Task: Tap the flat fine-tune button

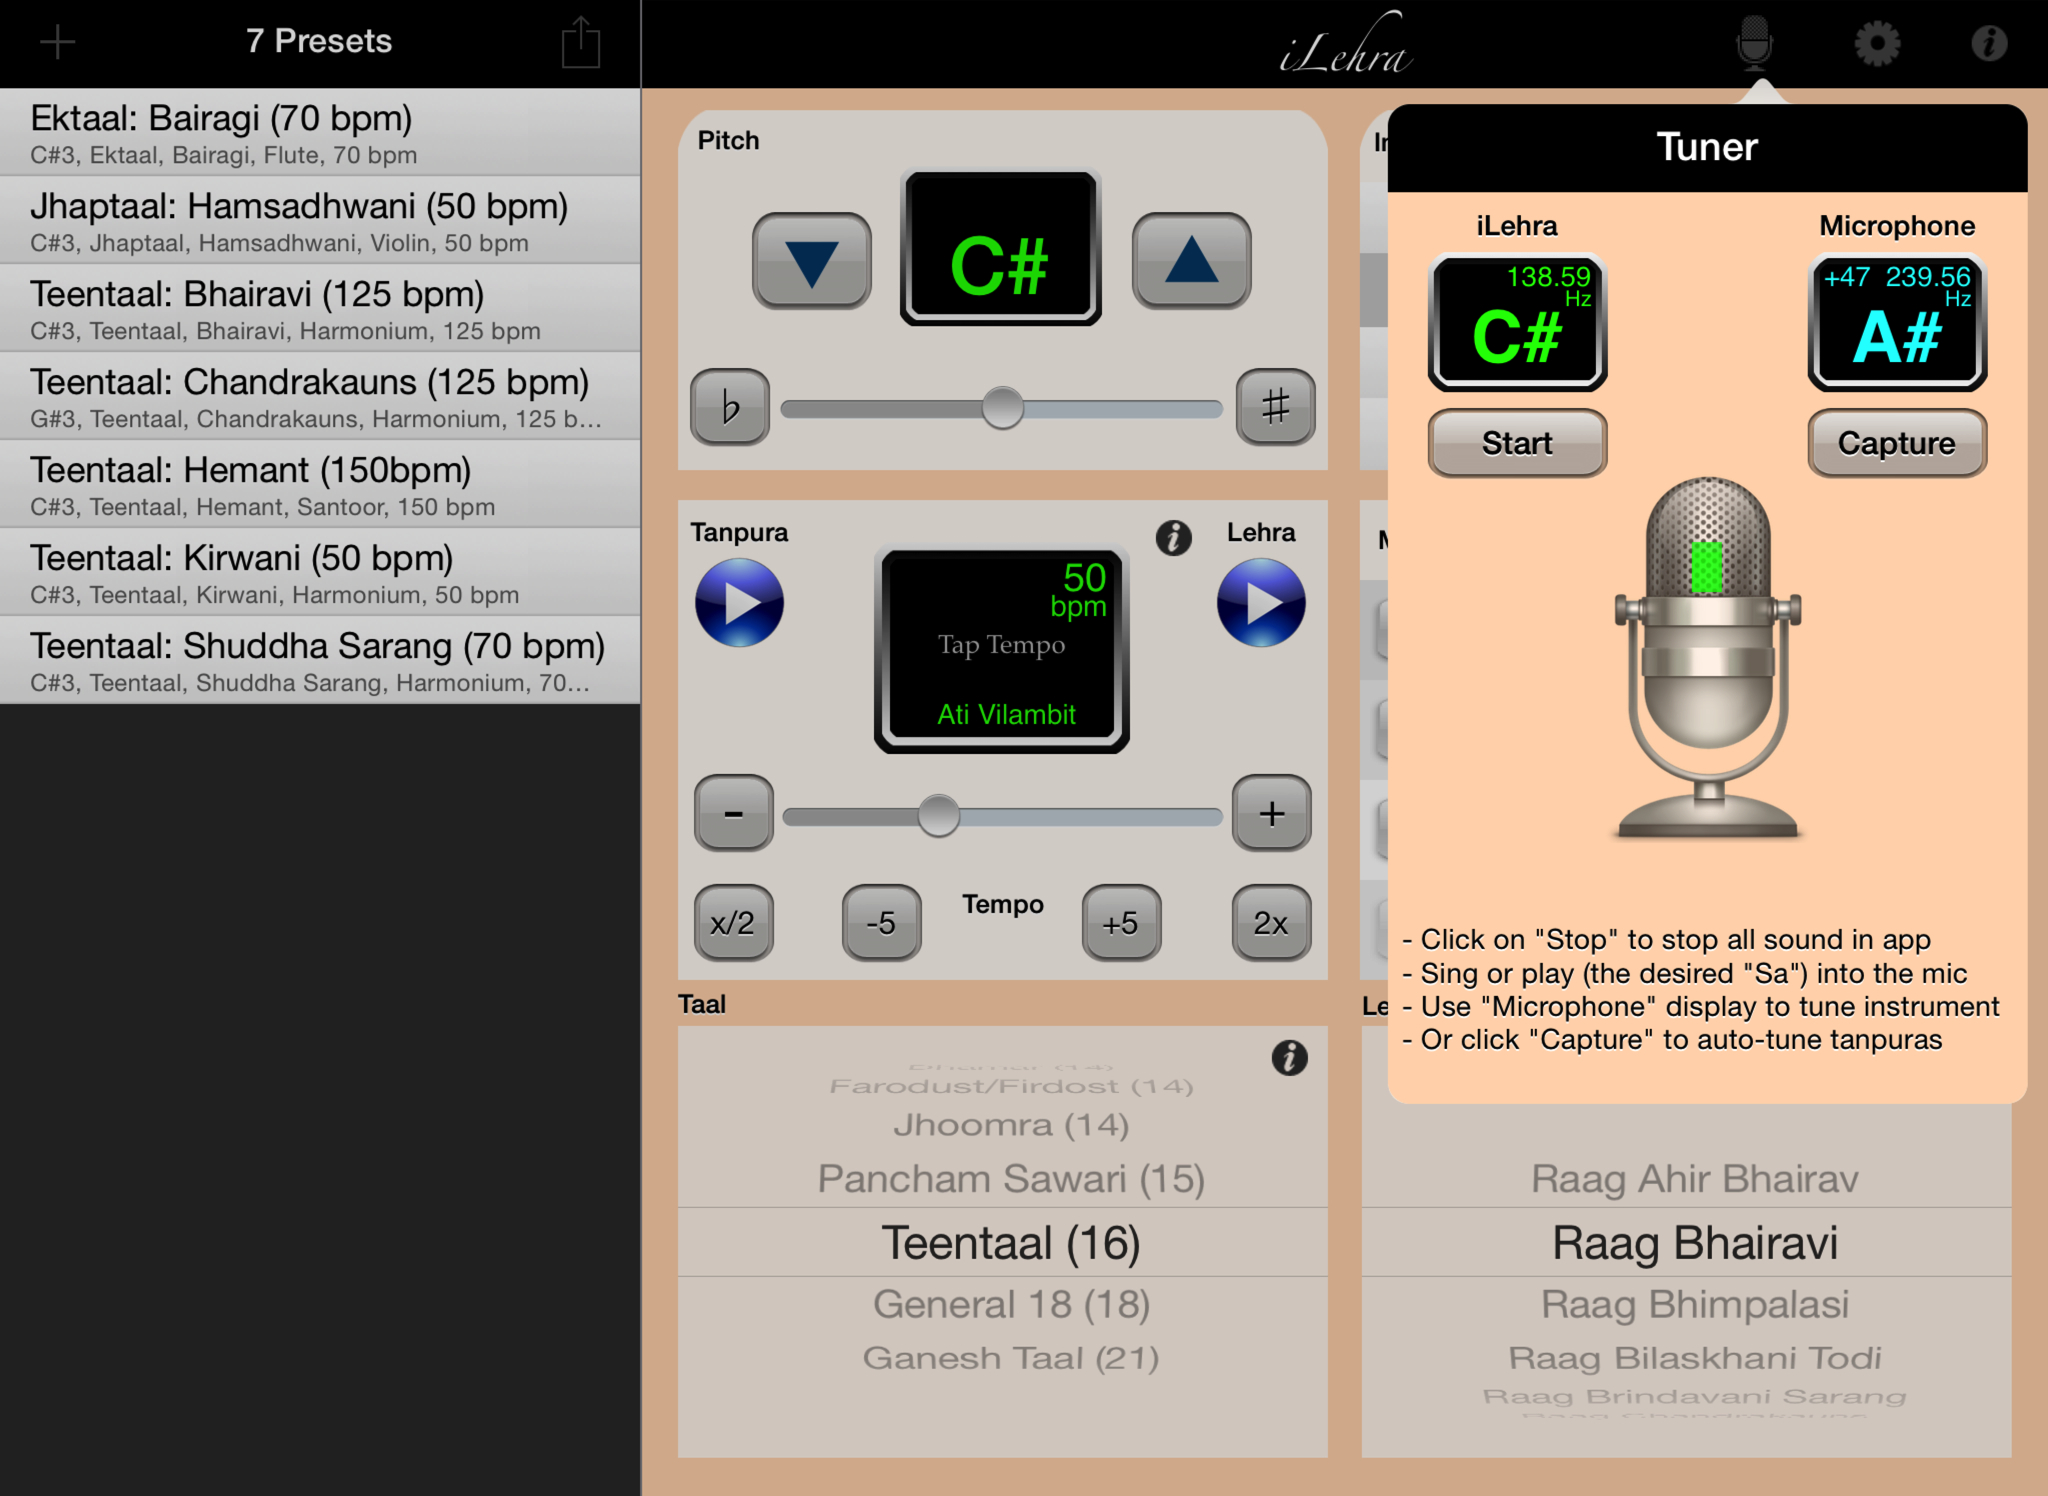Action: click(730, 407)
